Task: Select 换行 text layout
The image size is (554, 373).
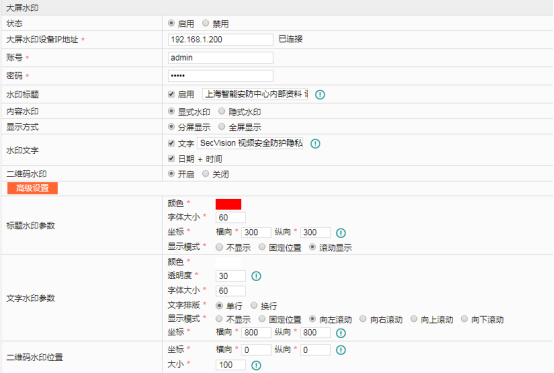Action: coord(254,305)
